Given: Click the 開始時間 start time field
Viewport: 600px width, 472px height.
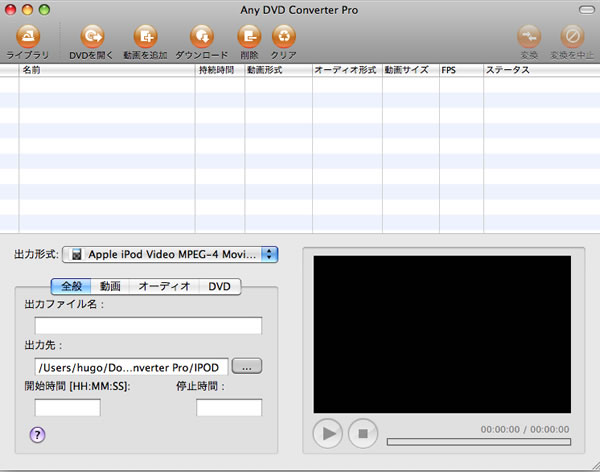Looking at the screenshot, I should [x=68, y=407].
